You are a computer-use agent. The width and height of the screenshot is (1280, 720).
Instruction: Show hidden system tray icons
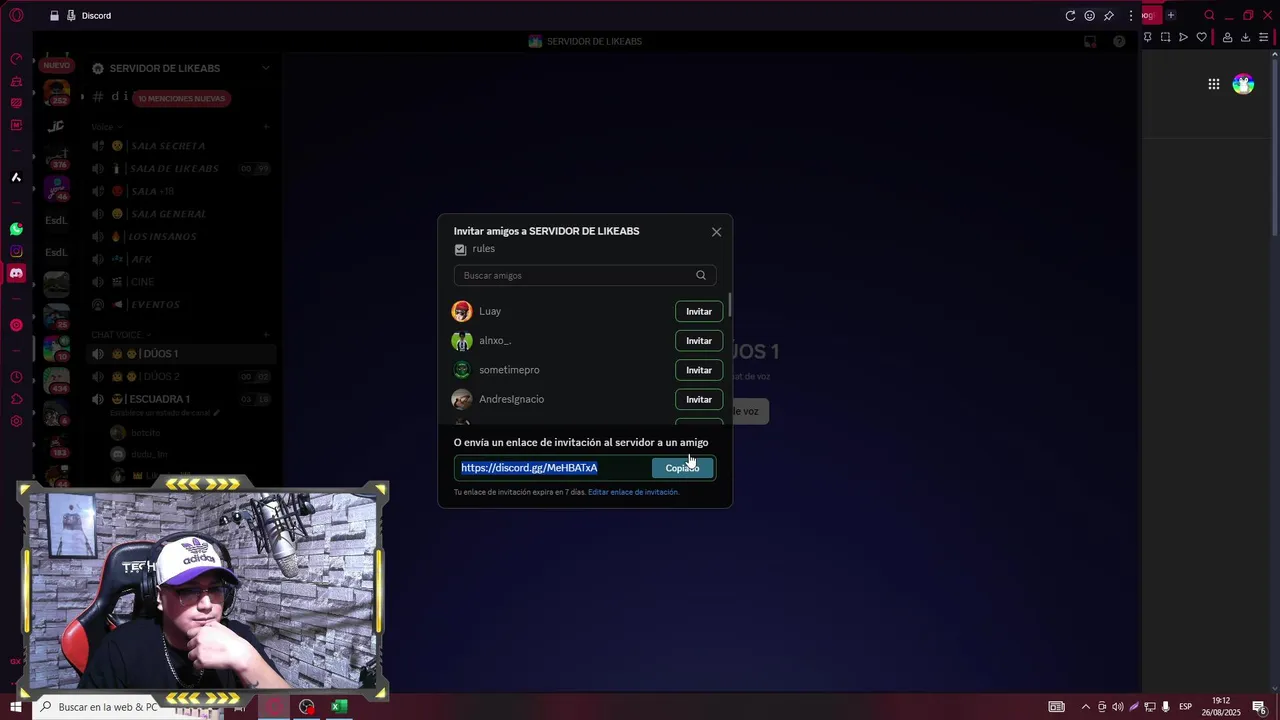(x=1085, y=707)
